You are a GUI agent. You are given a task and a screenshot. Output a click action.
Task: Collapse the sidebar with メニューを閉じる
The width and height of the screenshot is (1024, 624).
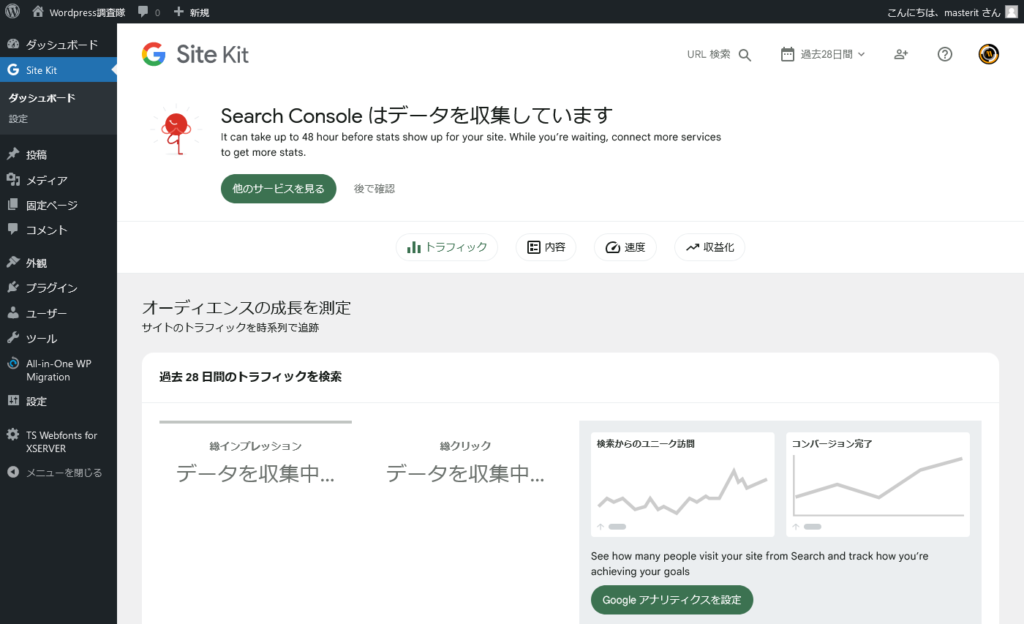pos(63,472)
